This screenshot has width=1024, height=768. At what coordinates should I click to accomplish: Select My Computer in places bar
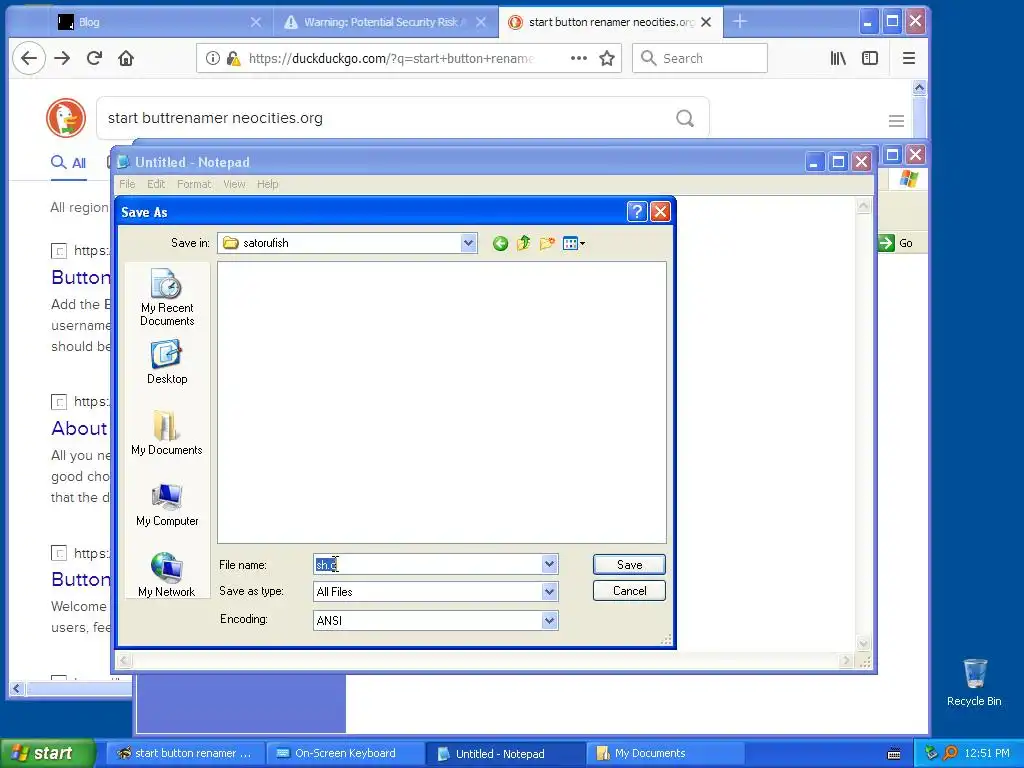(x=167, y=505)
